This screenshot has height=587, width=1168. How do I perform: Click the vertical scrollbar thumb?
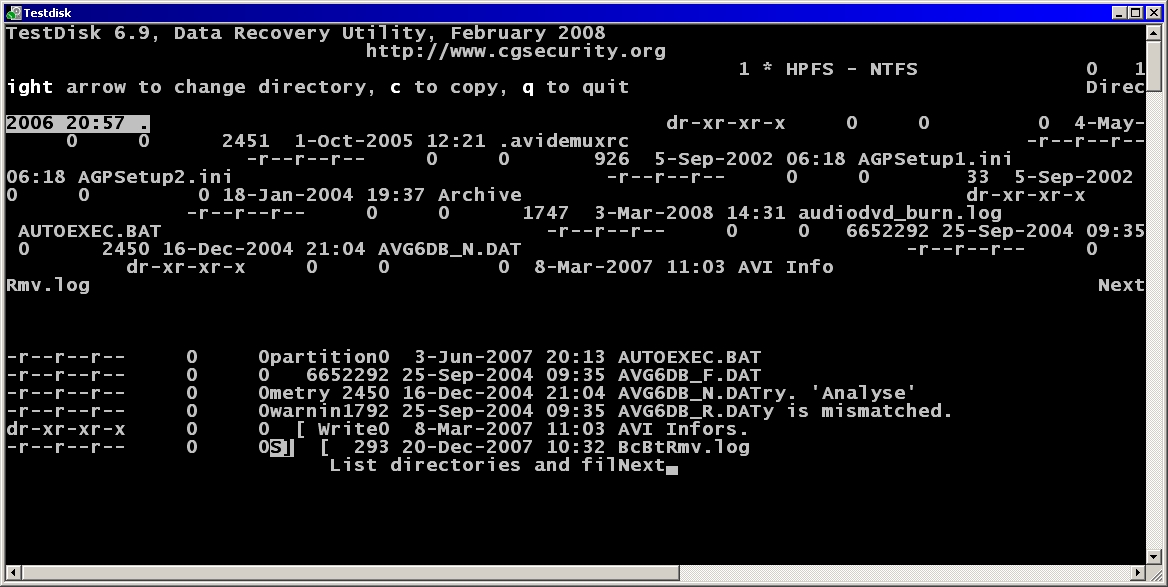[1155, 66]
